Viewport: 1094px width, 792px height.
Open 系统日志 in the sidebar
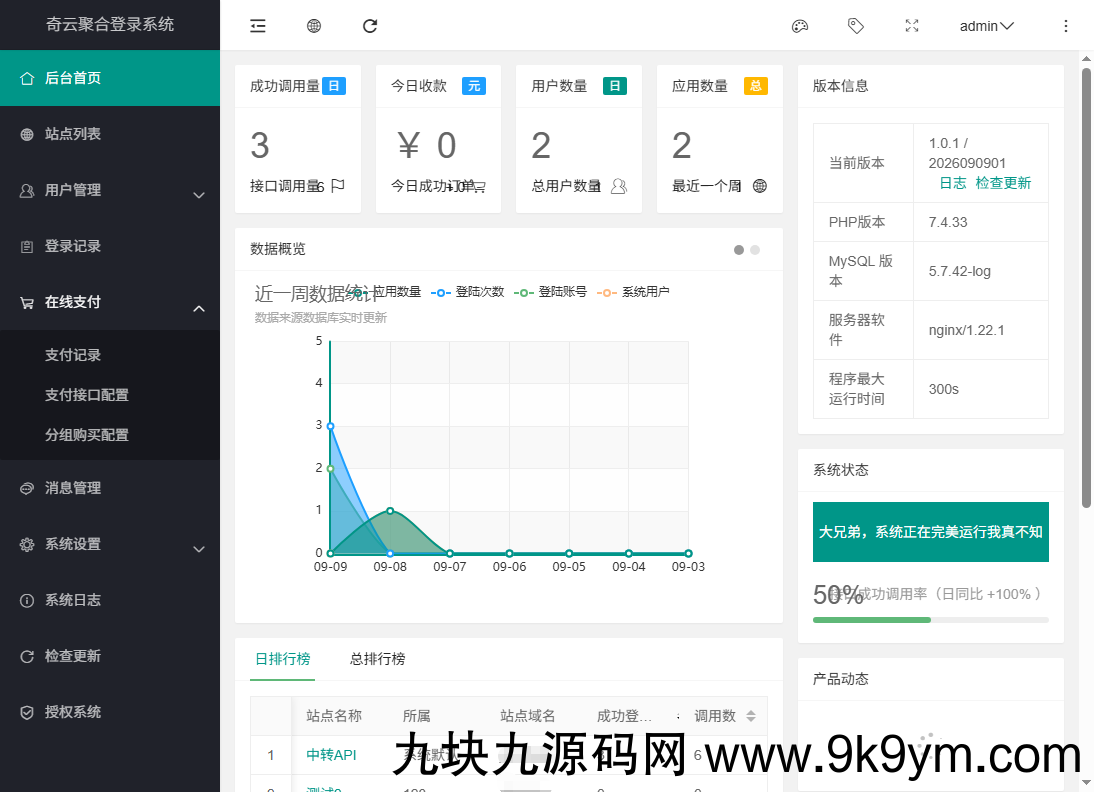(x=110, y=600)
